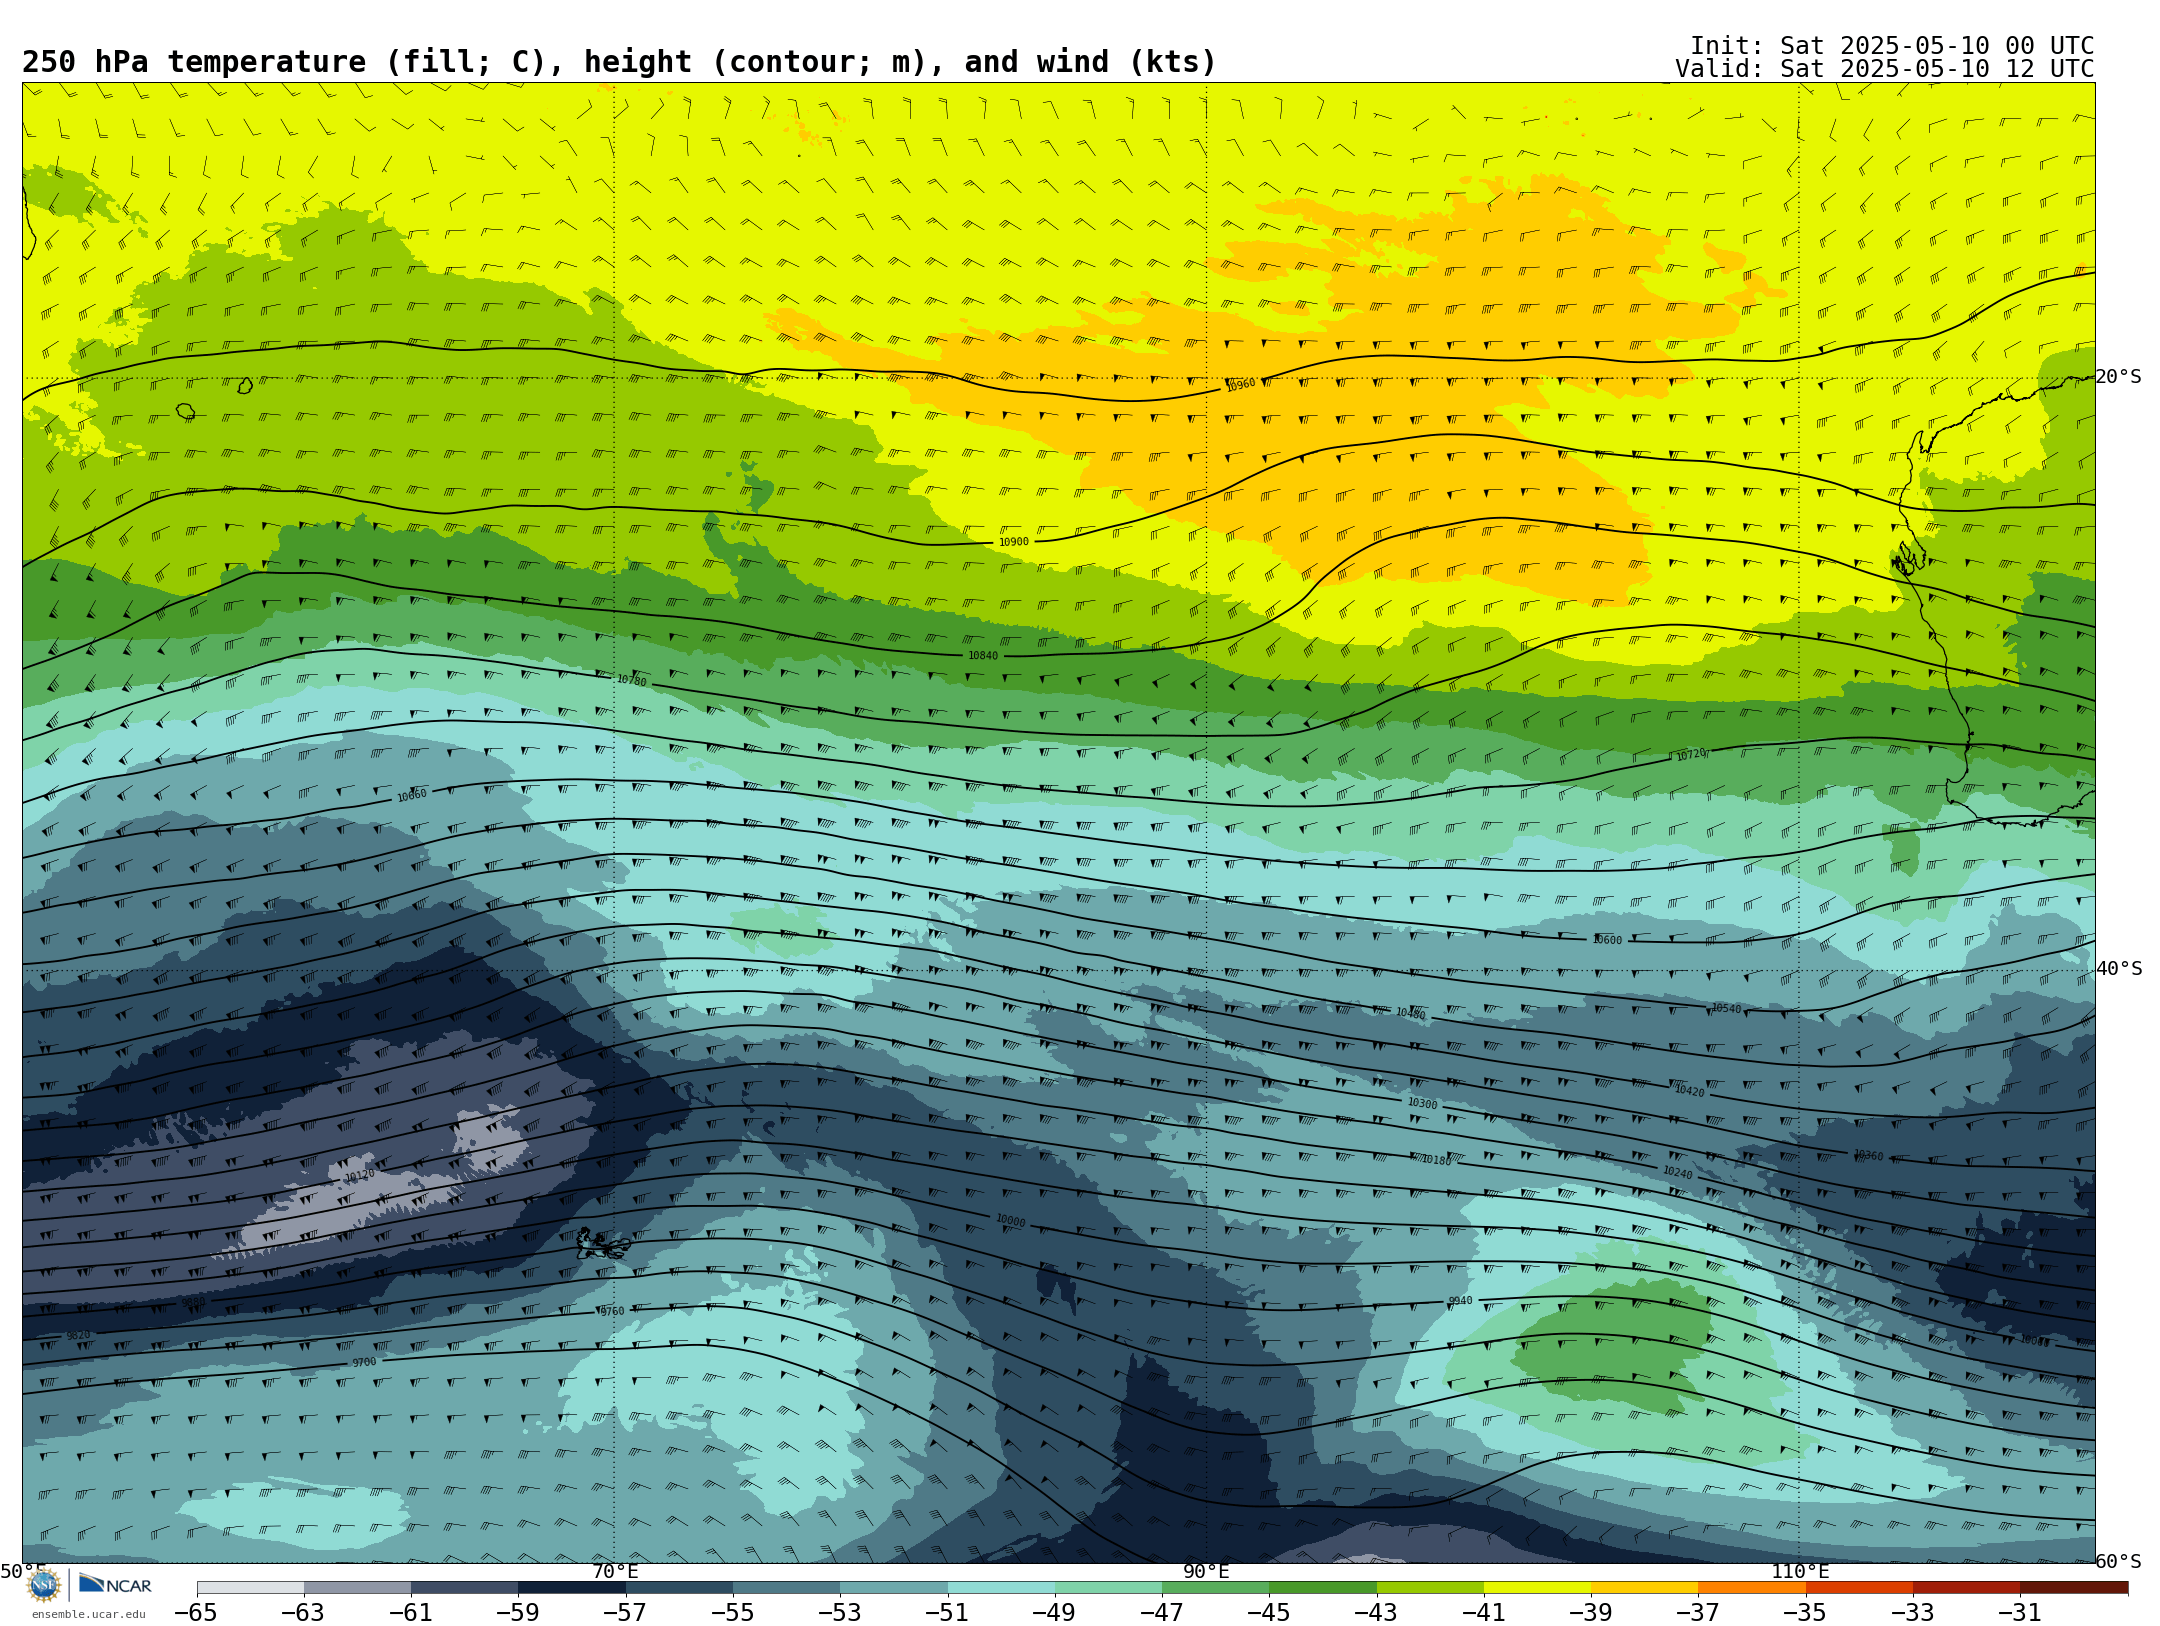The image size is (2160, 1626).
Task: Click the NSF logo
Action: click(x=44, y=1585)
